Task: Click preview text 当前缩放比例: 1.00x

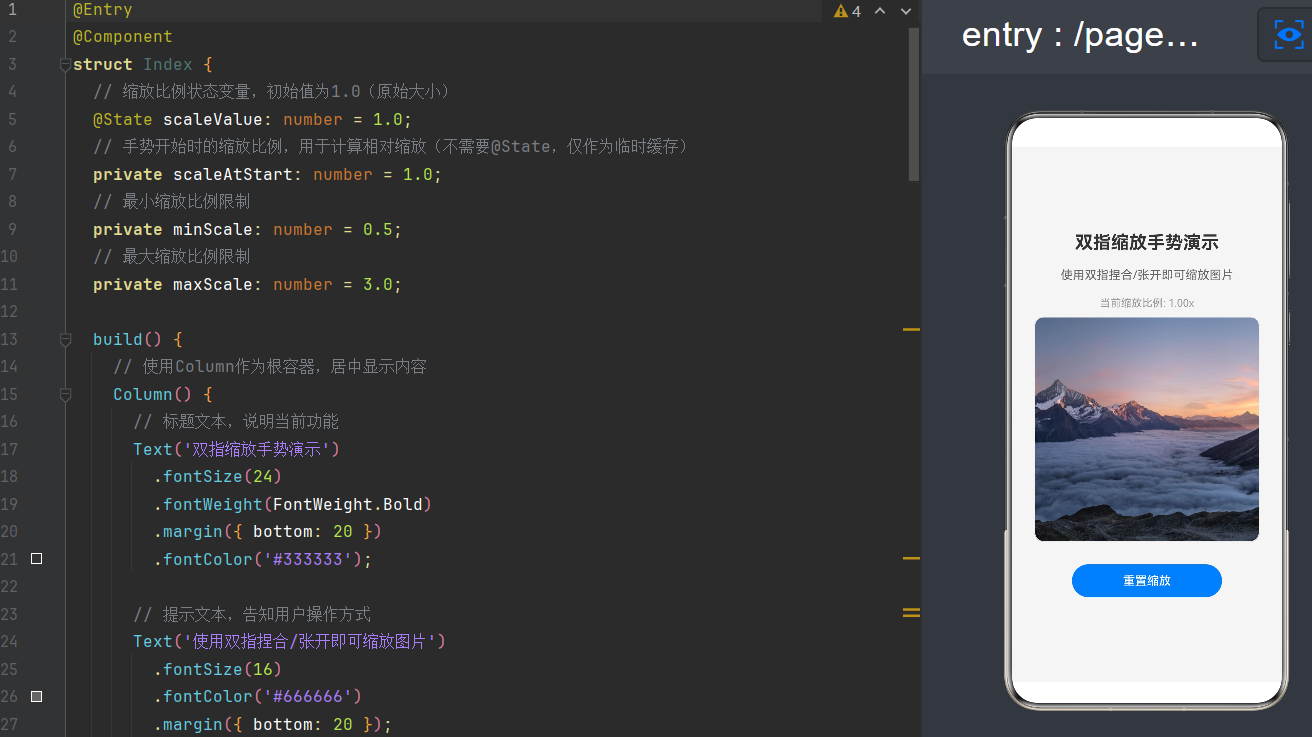Action: [1147, 303]
